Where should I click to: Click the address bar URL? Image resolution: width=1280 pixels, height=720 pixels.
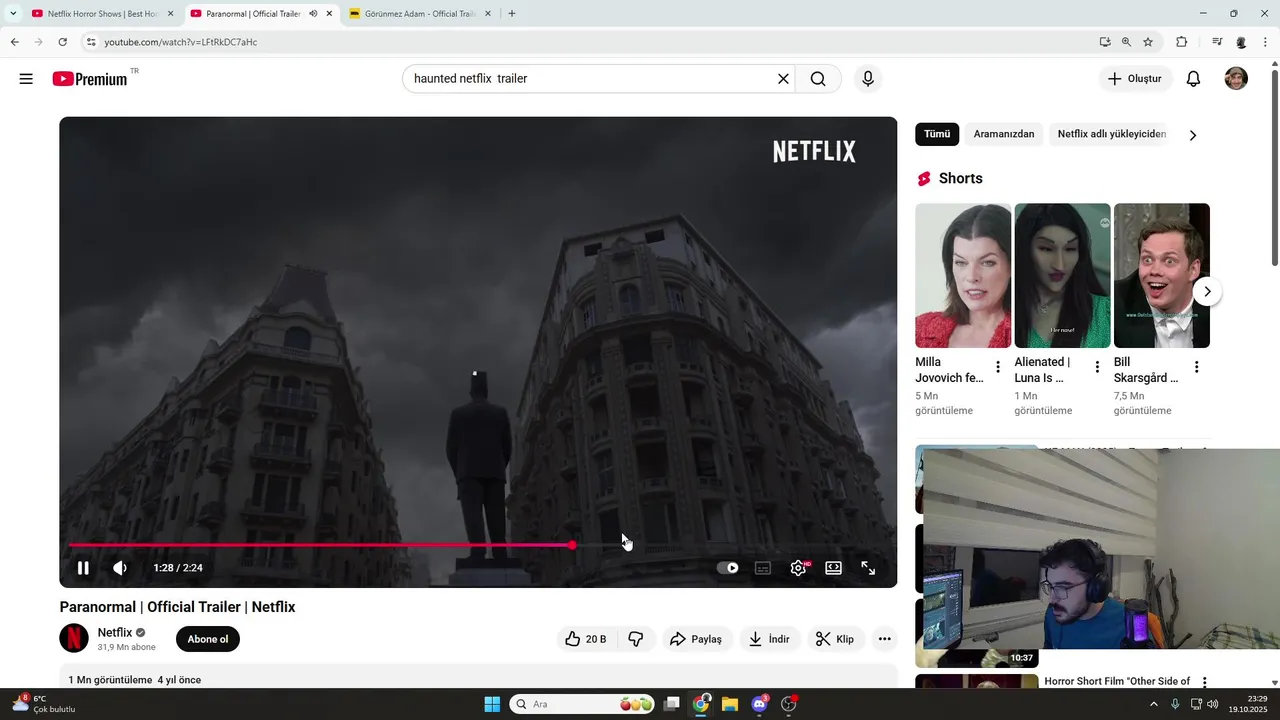point(181,42)
